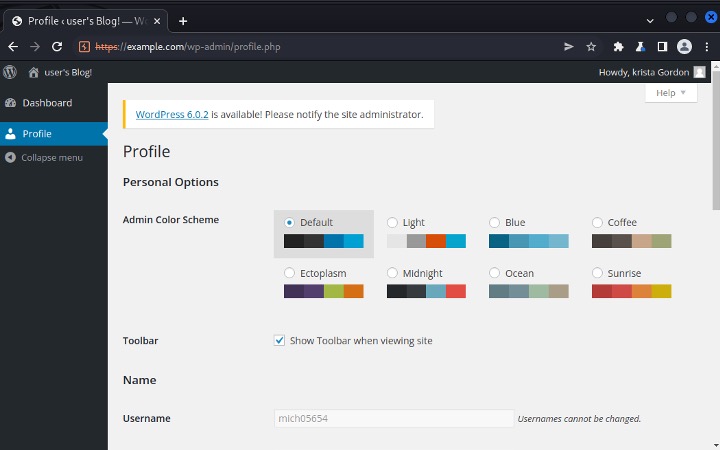The image size is (720, 450).
Task: Click the home icon beside user's Blog!
Action: pos(34,72)
